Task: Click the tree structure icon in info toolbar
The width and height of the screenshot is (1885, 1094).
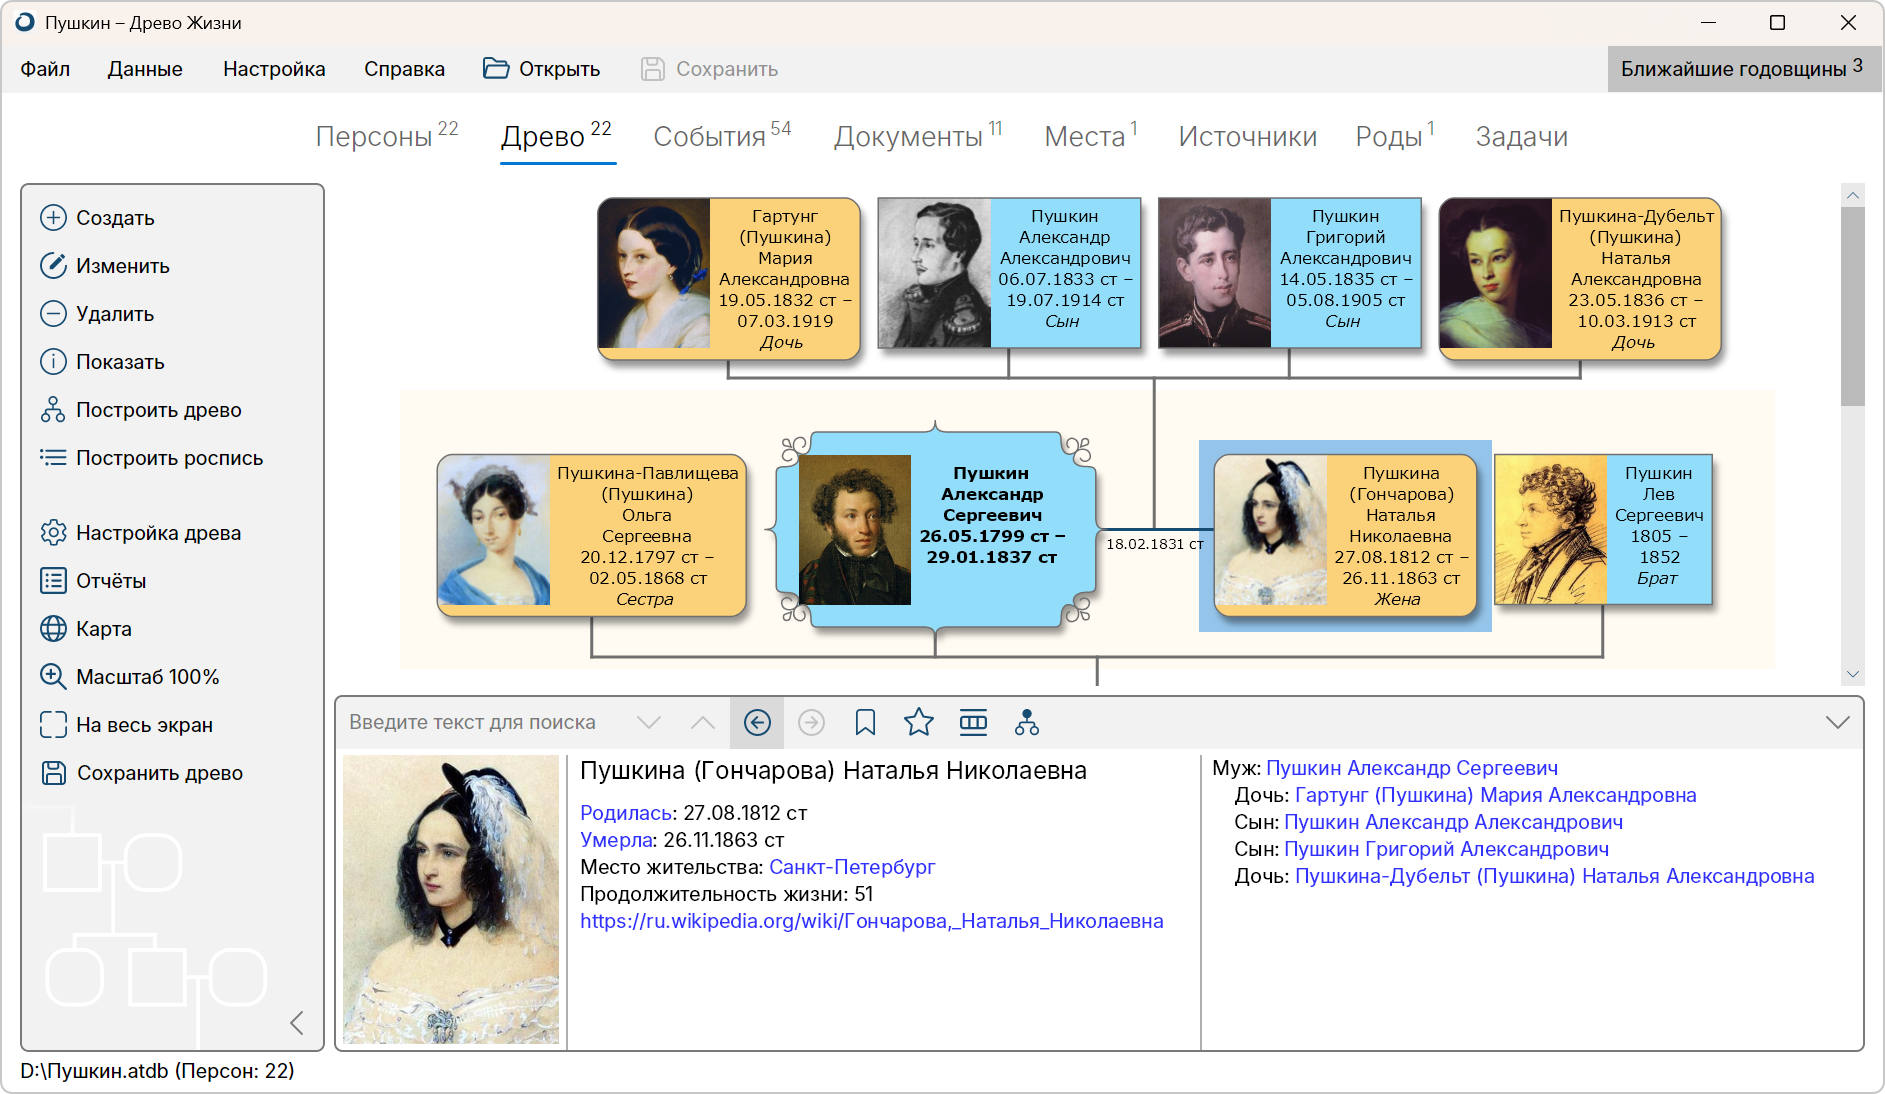Action: (x=1026, y=723)
